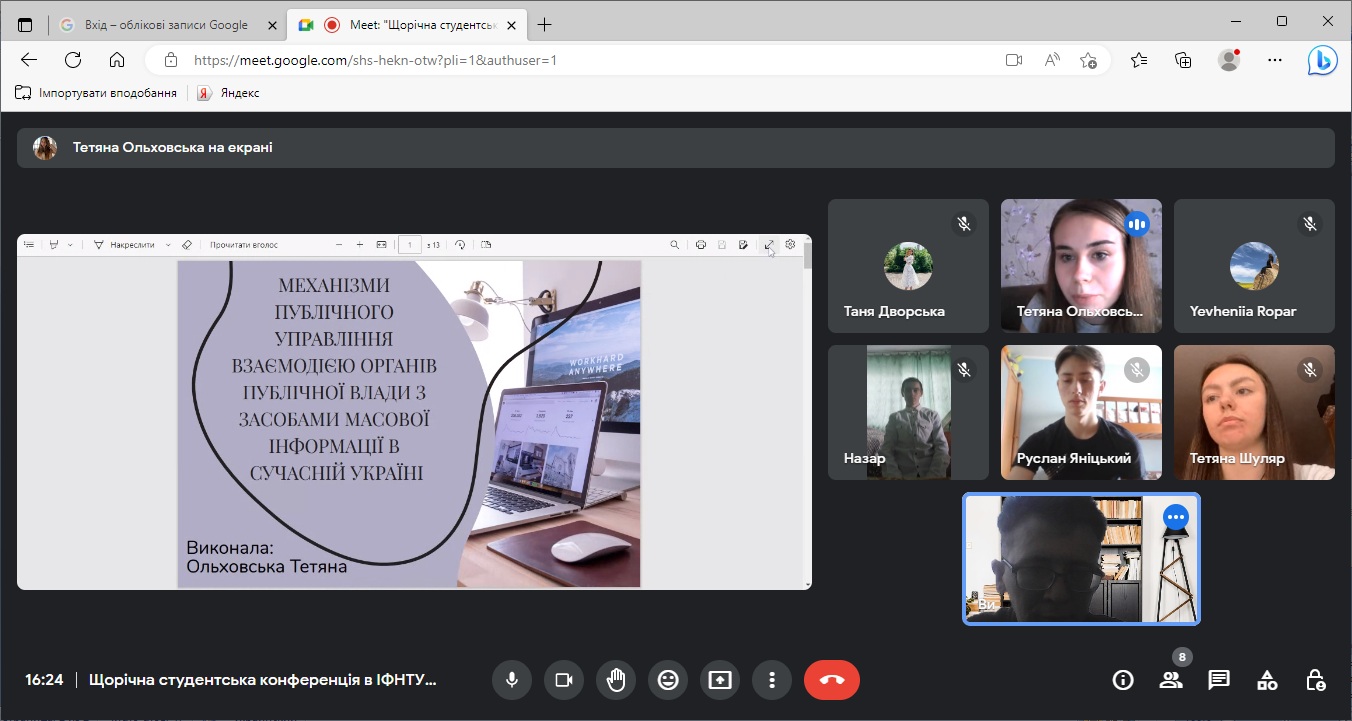This screenshot has width=1352, height=721.
Task: Open host controls lock icon
Action: tap(1315, 680)
